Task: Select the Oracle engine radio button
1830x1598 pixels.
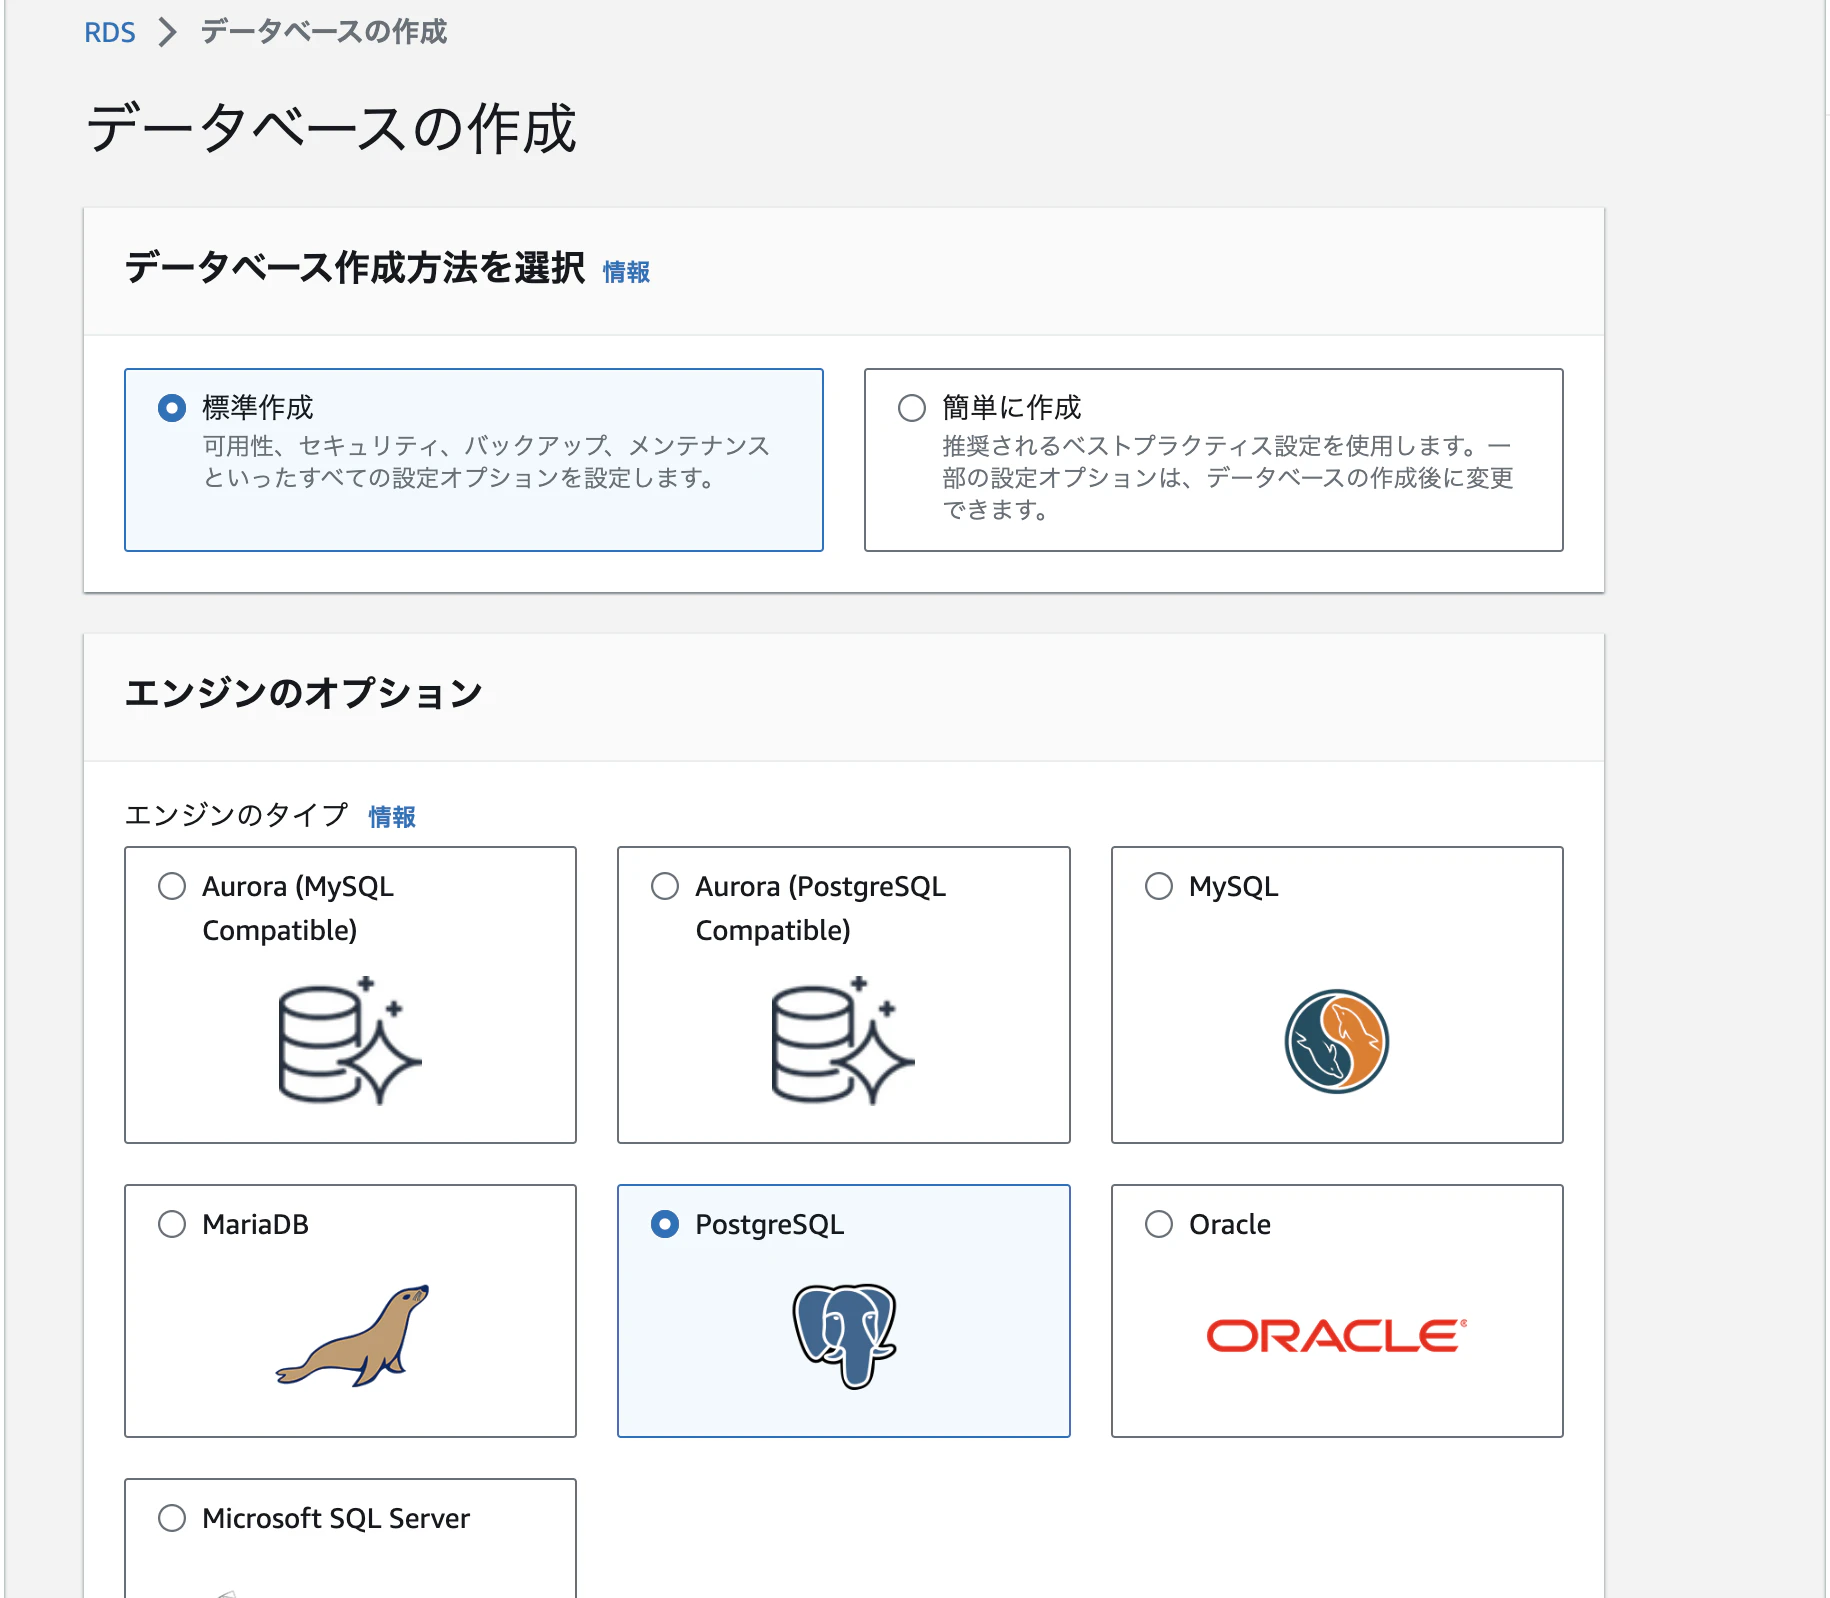Action: [1159, 1224]
